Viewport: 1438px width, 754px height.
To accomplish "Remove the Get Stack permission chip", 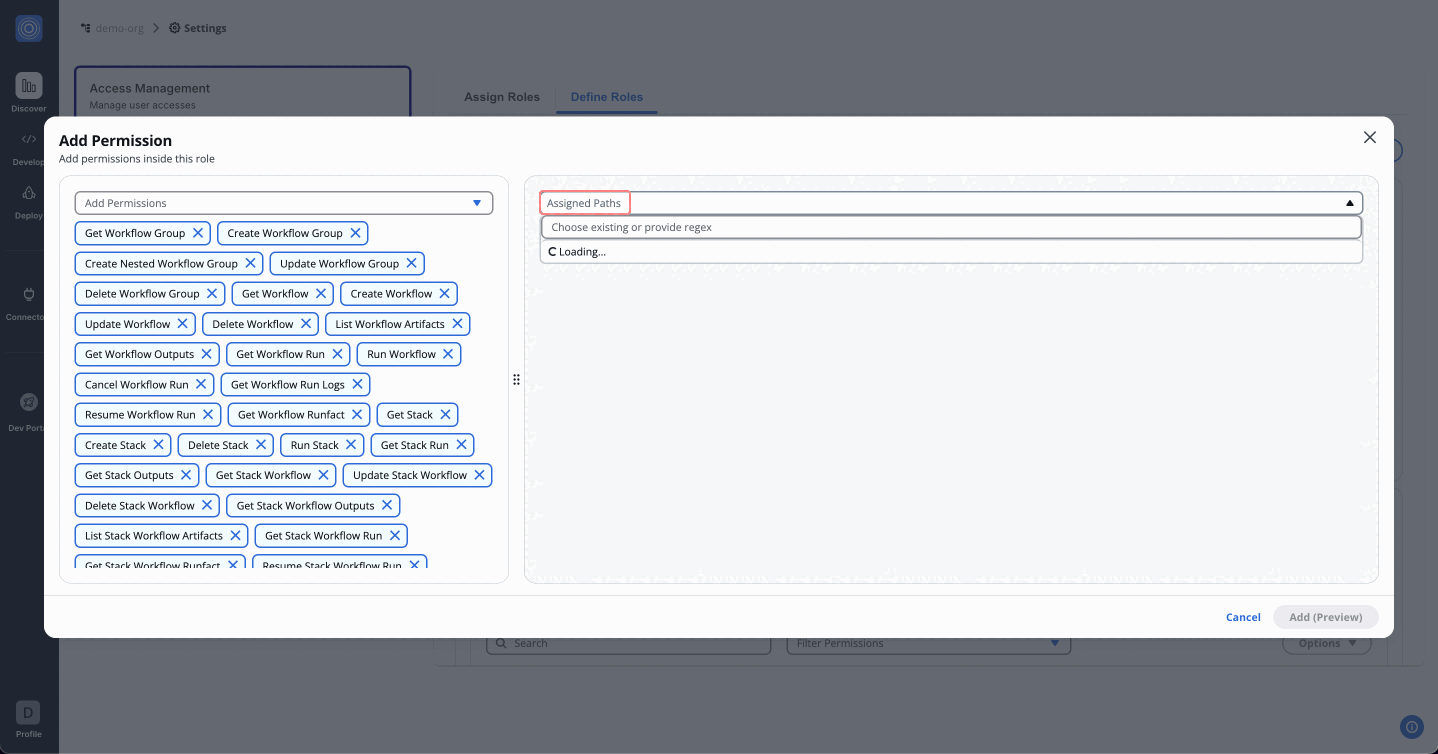I will pyautogui.click(x=445, y=415).
